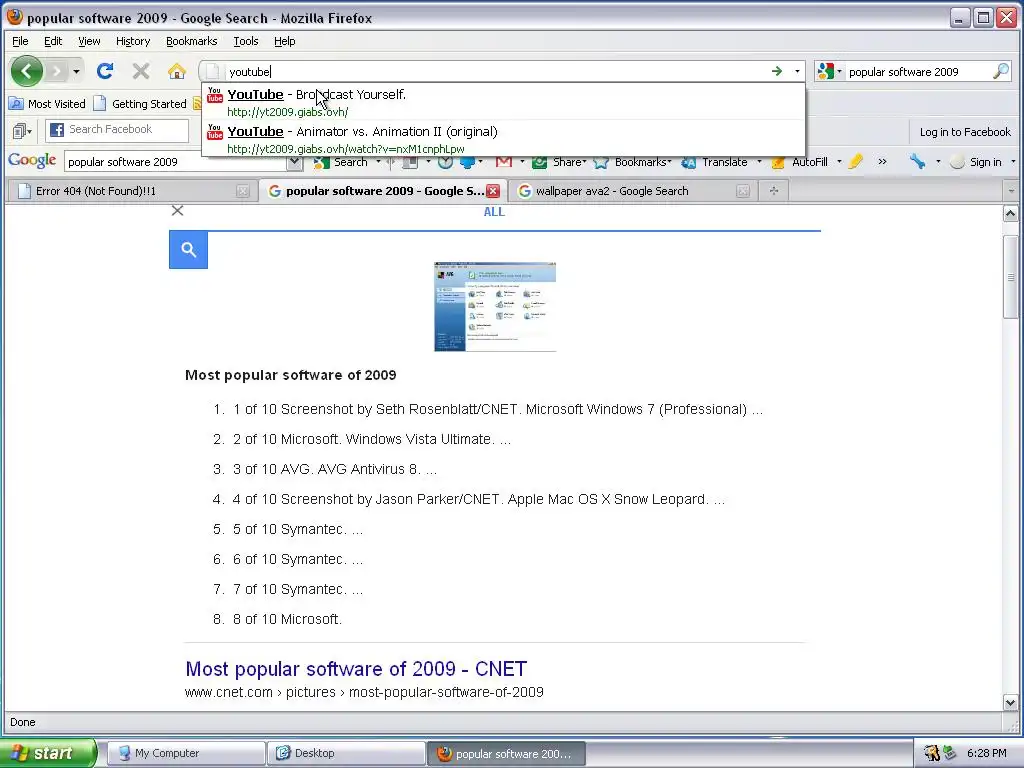Open the Edit menu
Screen dimensions: 1024x768
click(53, 41)
